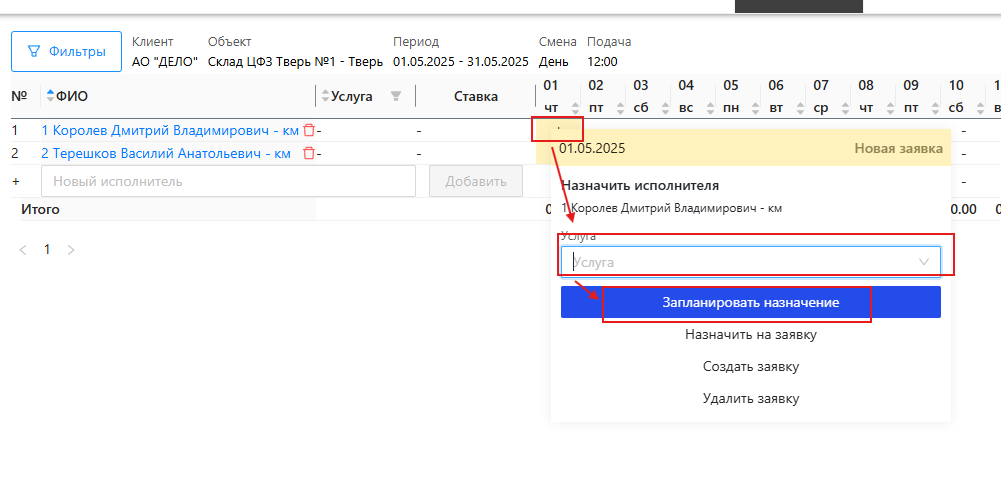
Task: Go to the previous page arrow
Action: point(24,250)
